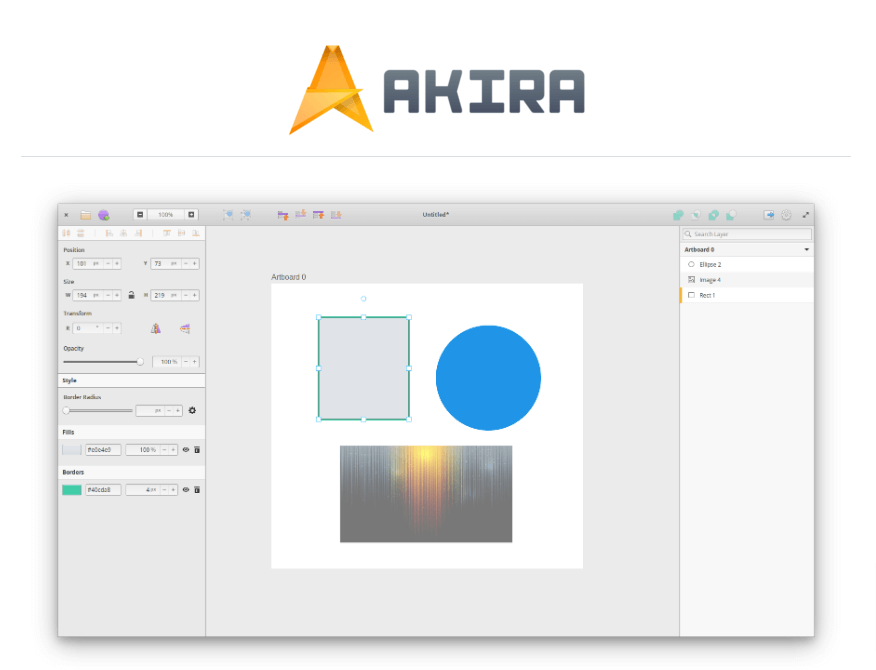Screen dimensions: 876x670
Task: Open the green border color swatch
Action: point(72,490)
